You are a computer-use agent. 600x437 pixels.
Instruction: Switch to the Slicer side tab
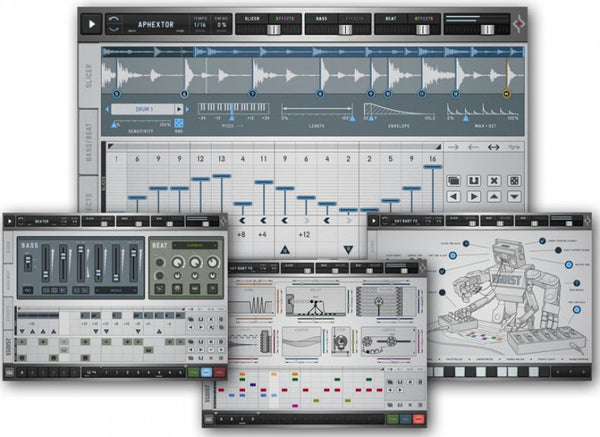[88, 75]
